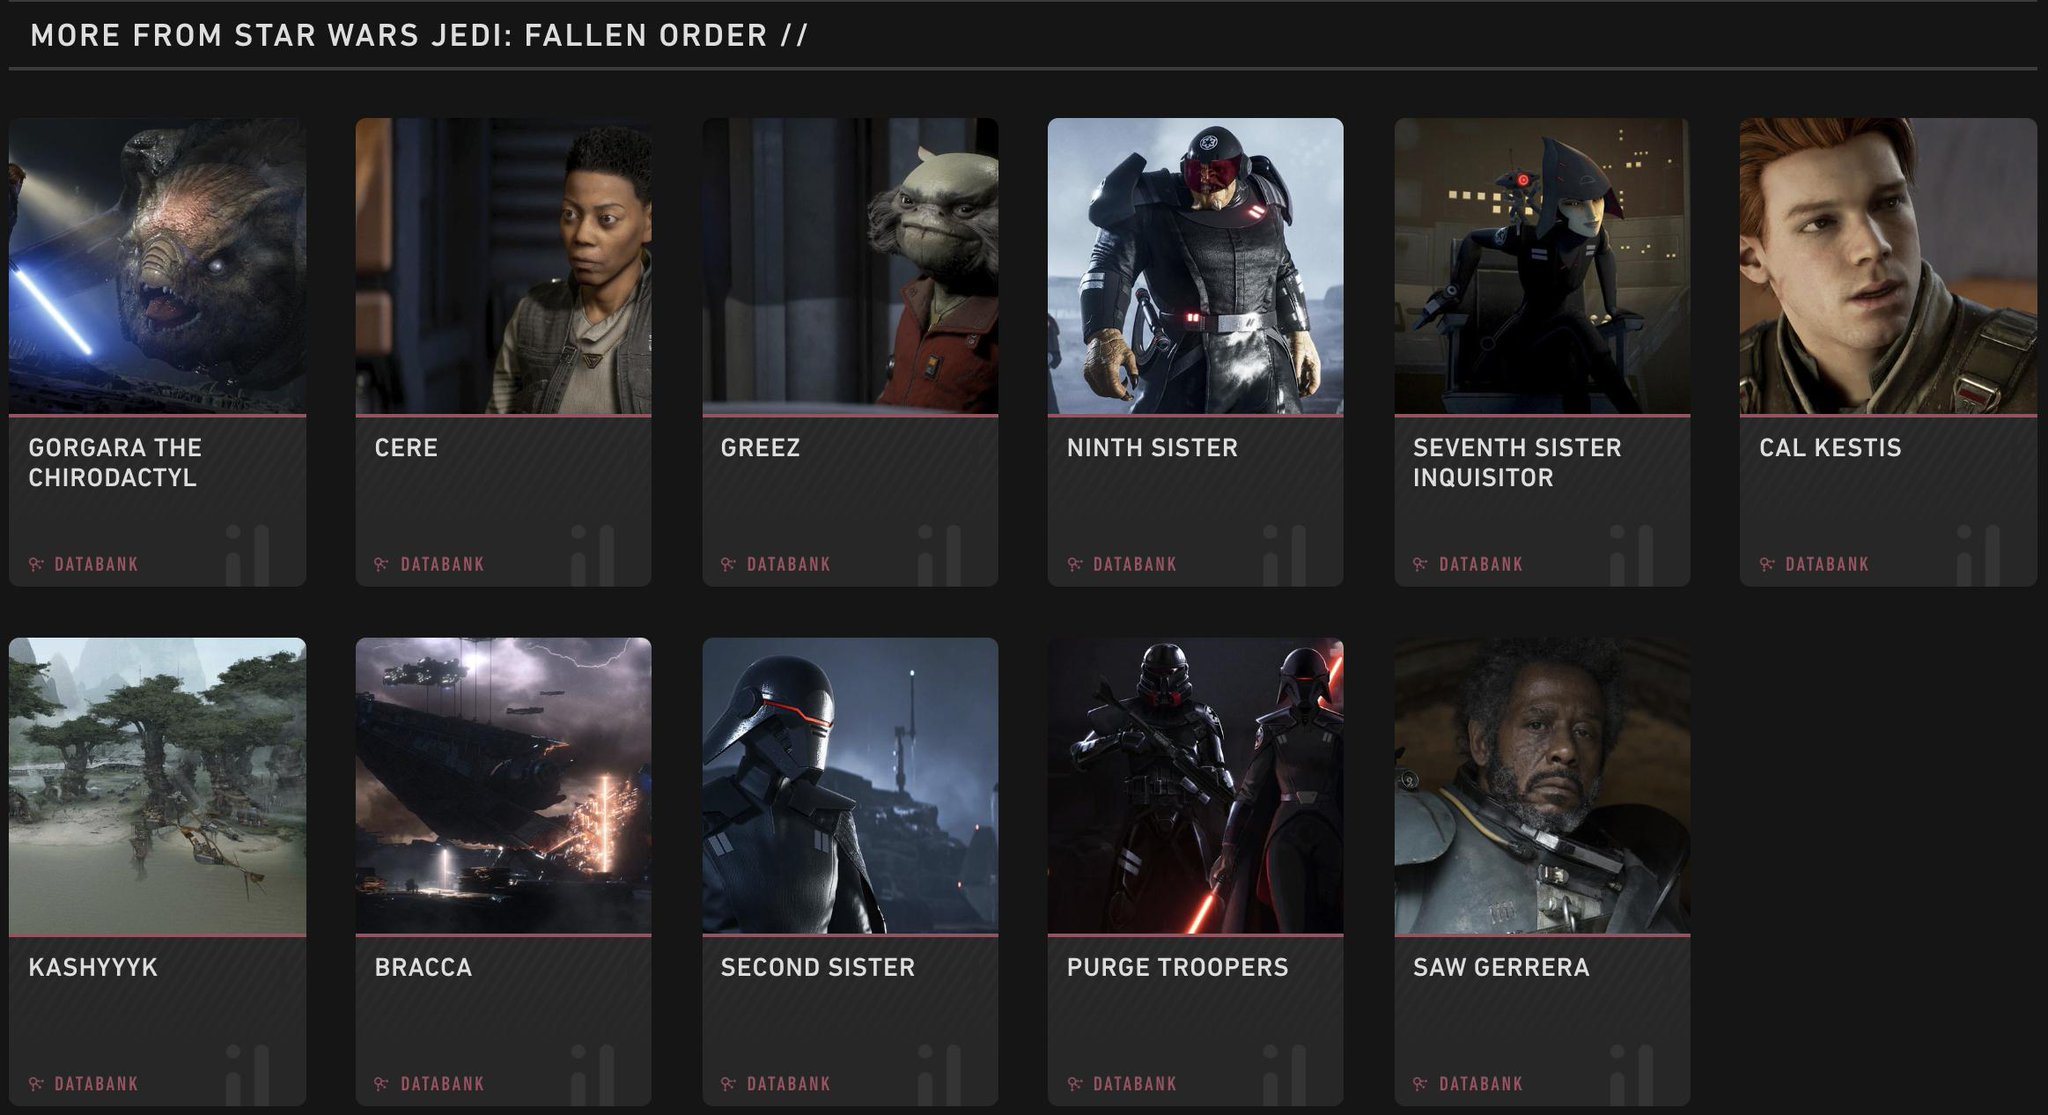Open the Cere character image
The width and height of the screenshot is (2048, 1115).
point(504,266)
